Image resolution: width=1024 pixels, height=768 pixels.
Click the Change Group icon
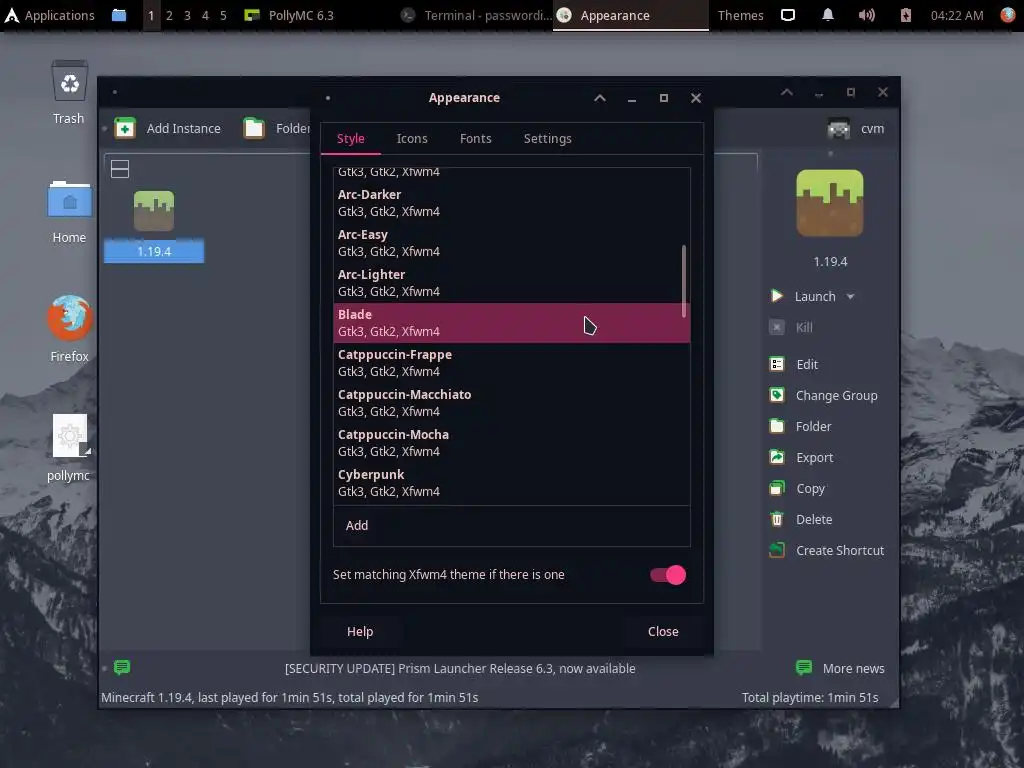click(x=776, y=395)
